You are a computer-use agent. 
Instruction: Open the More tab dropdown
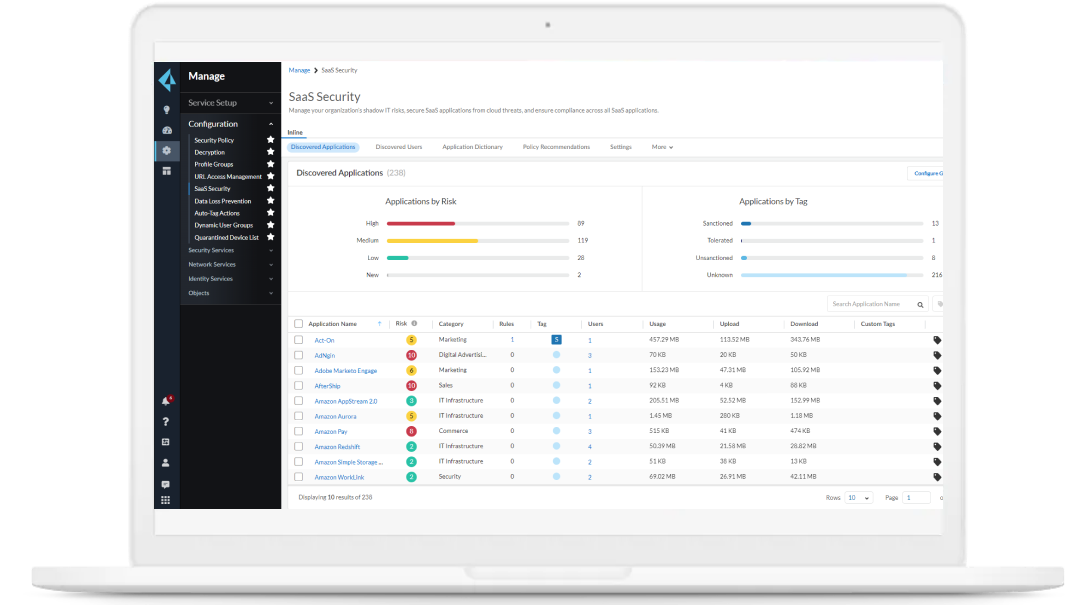pyautogui.click(x=663, y=146)
